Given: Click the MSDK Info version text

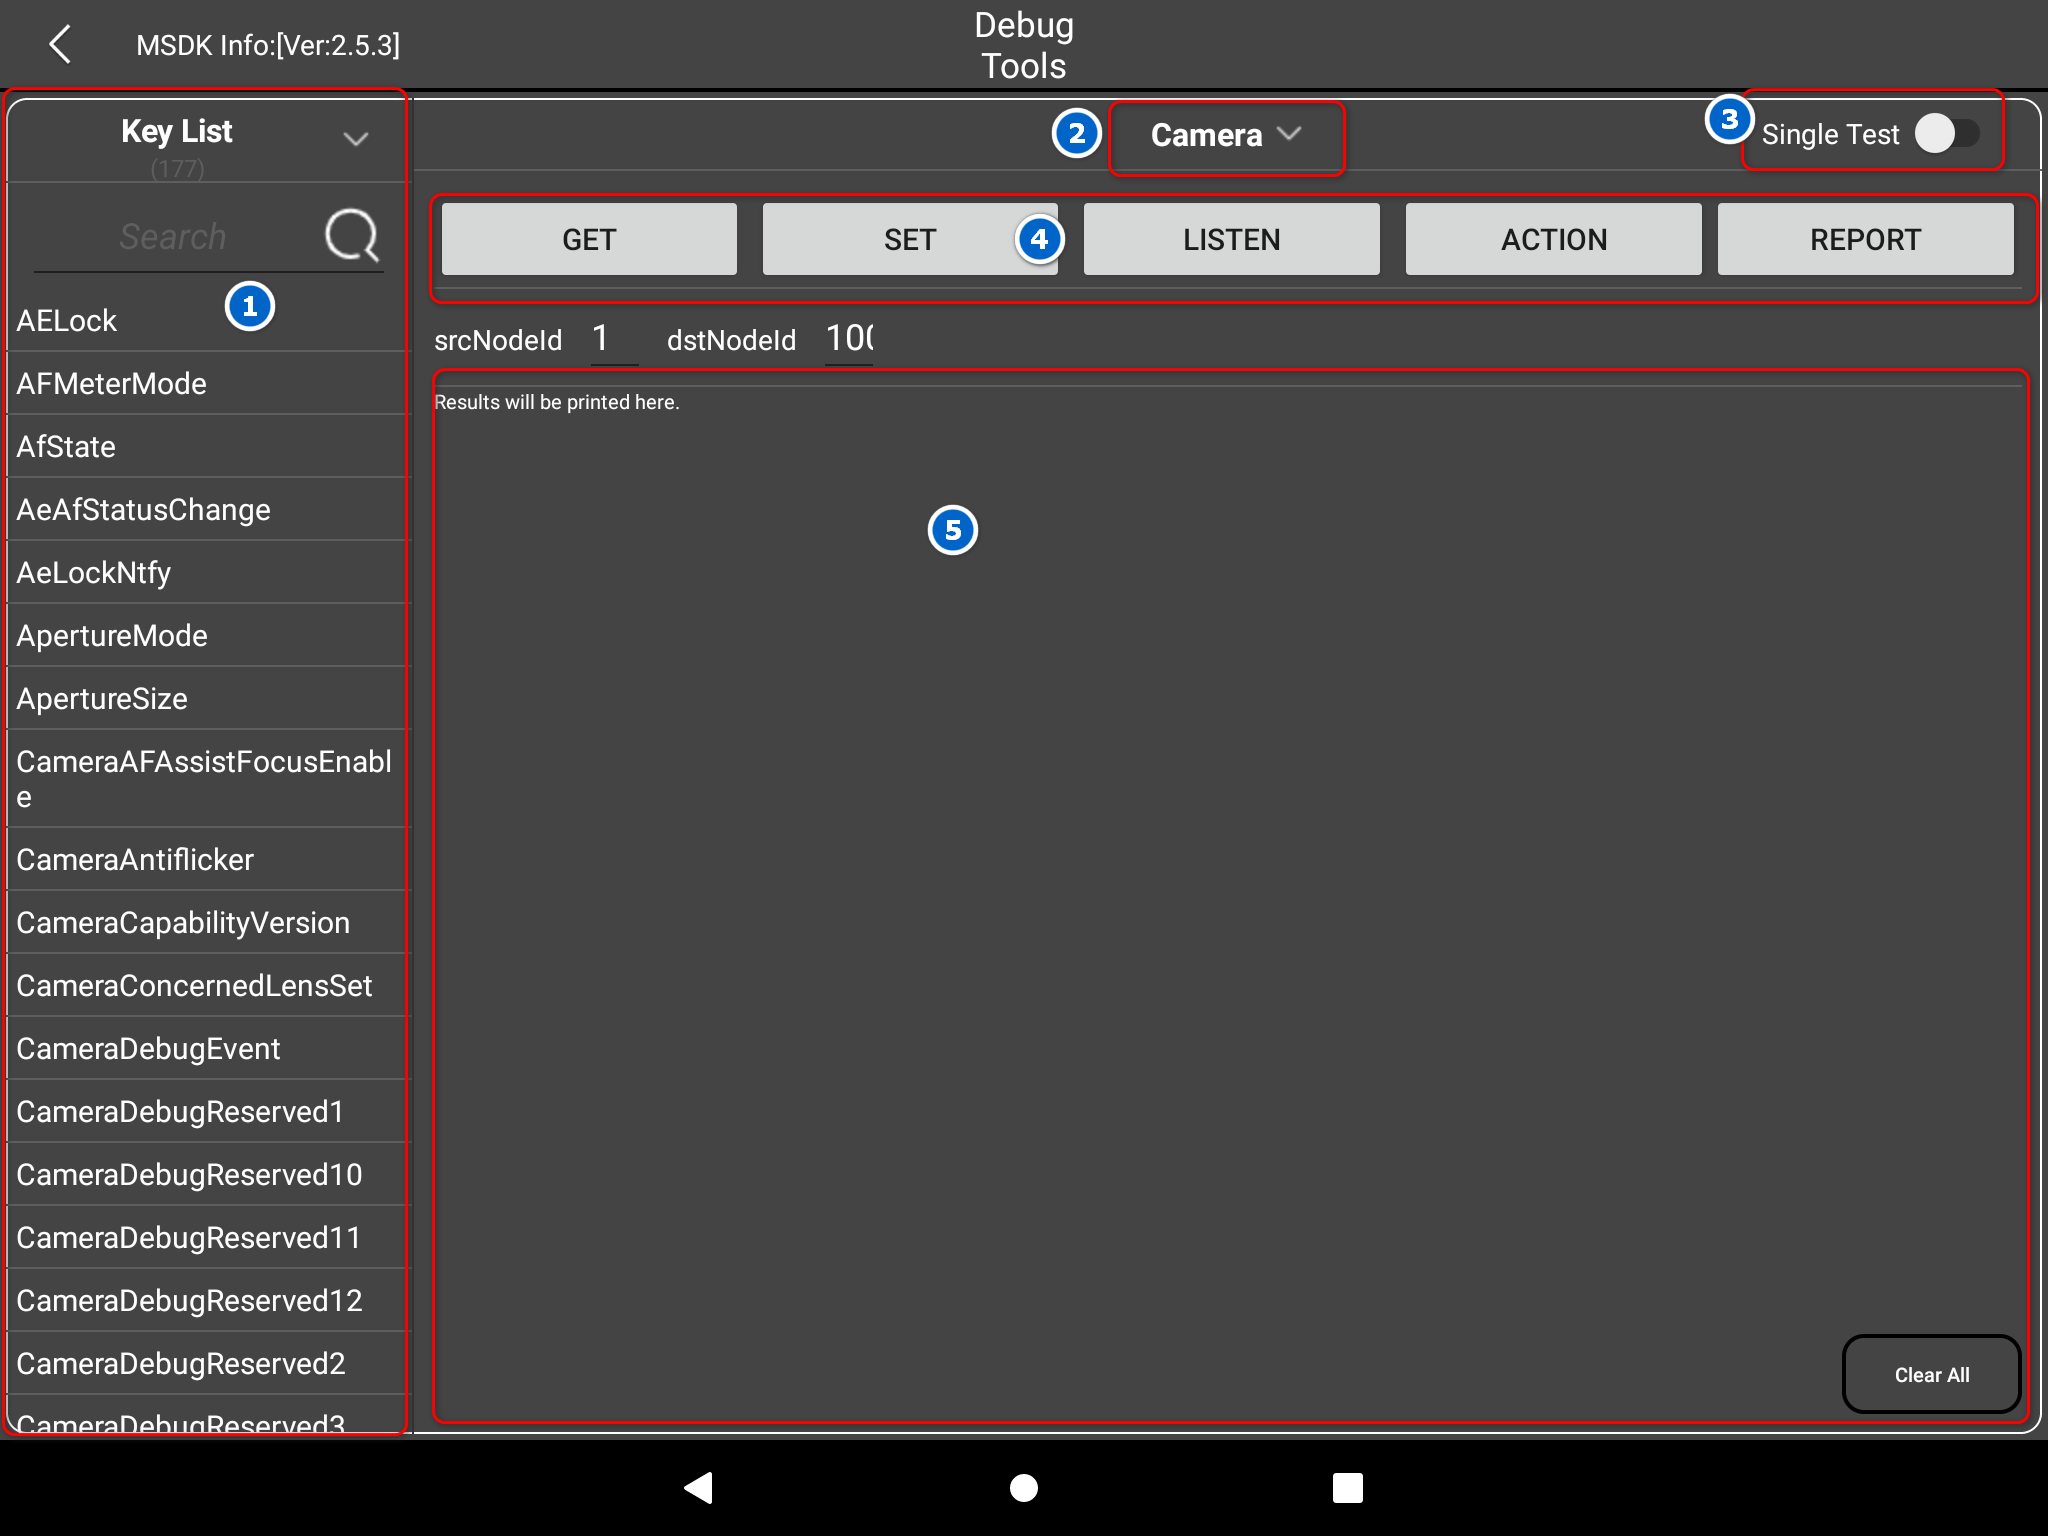Looking at the screenshot, I should (268, 45).
